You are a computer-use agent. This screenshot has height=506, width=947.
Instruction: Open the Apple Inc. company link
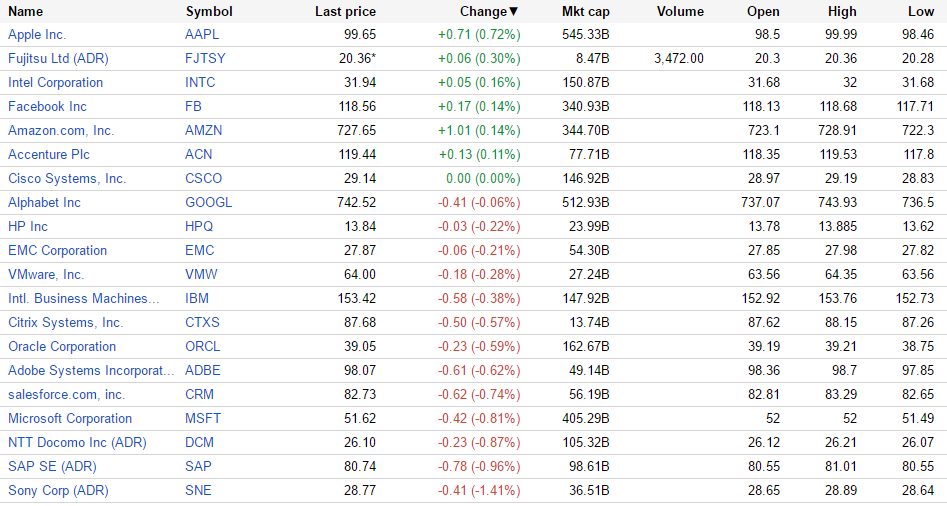37,35
